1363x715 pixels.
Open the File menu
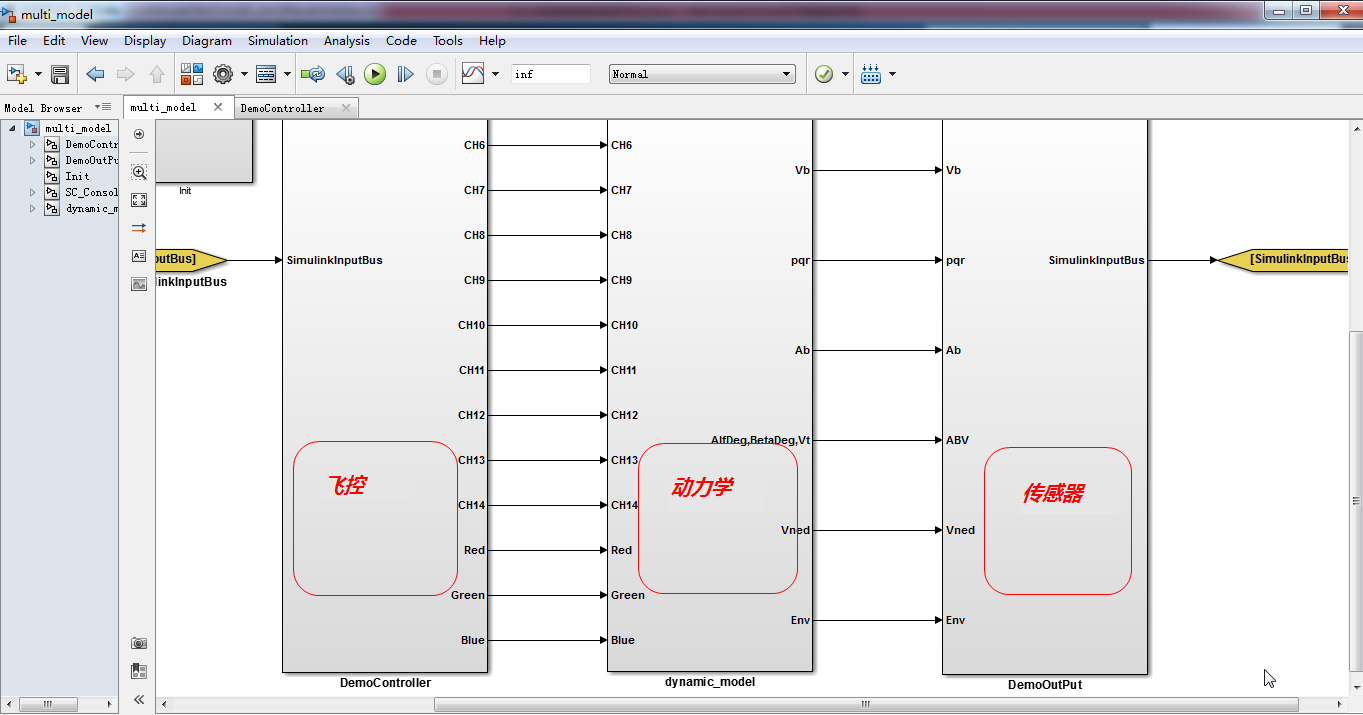point(17,41)
